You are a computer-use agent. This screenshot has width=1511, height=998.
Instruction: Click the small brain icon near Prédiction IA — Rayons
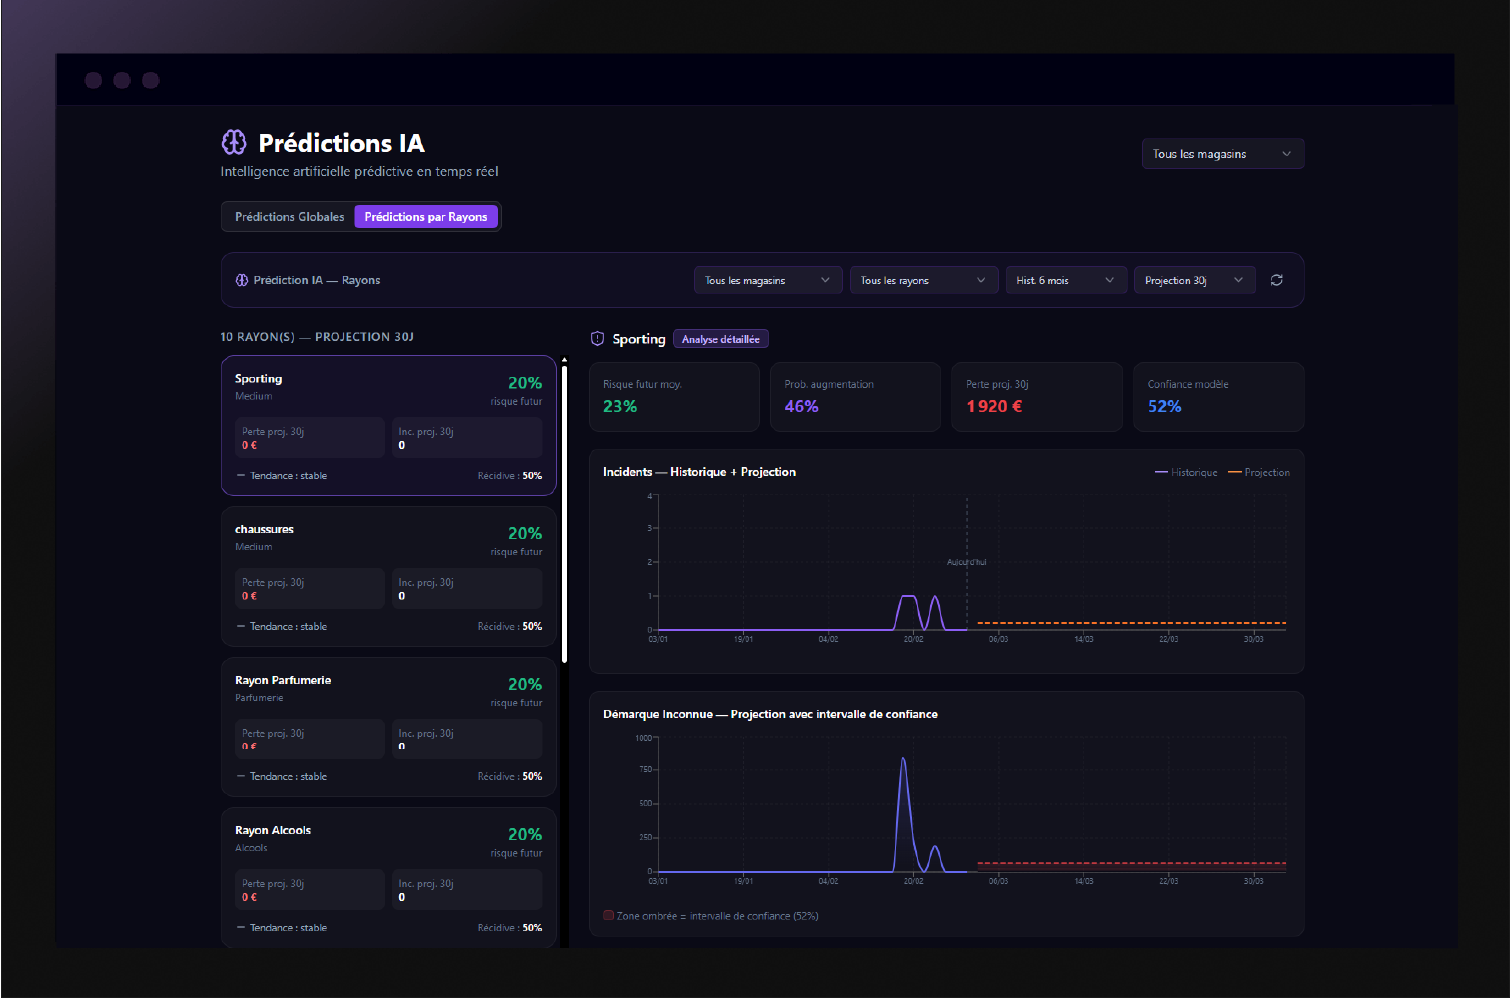click(x=241, y=280)
